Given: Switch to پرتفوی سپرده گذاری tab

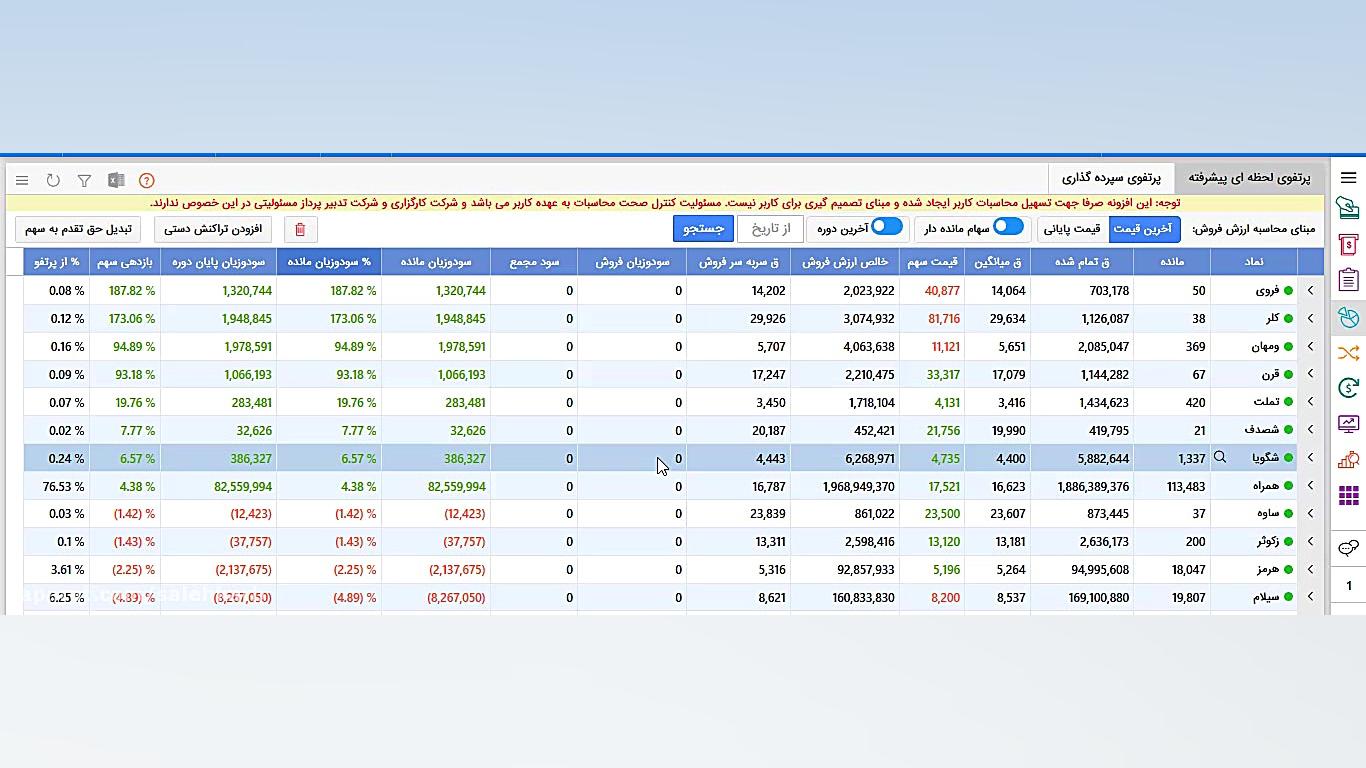Looking at the screenshot, I should pos(1111,178).
